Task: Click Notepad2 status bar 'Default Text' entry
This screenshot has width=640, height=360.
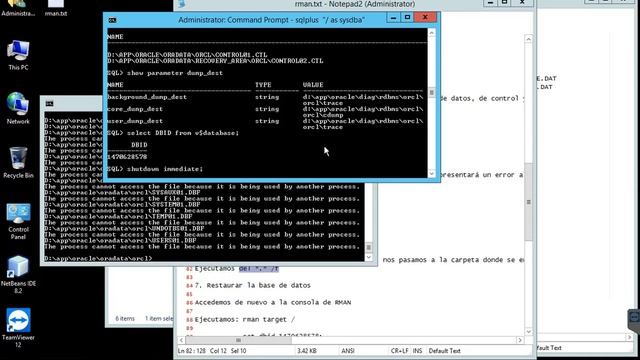Action: (444, 351)
